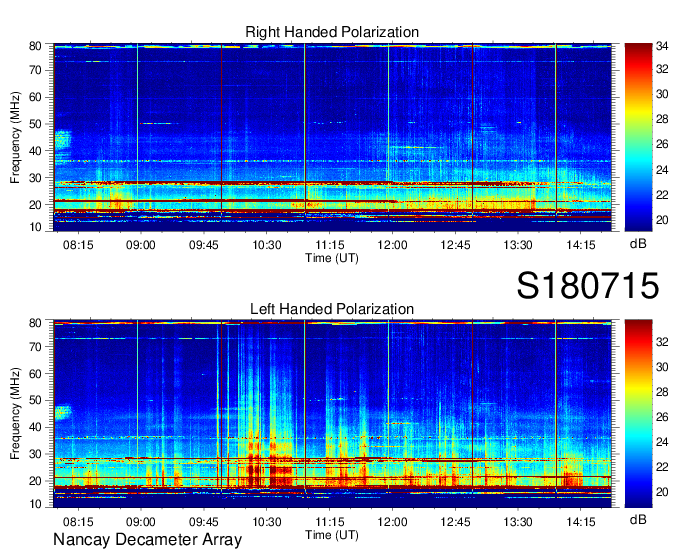Click "09:45" tick on right-handed plot time axis
The width and height of the screenshot is (680, 552).
(x=203, y=245)
